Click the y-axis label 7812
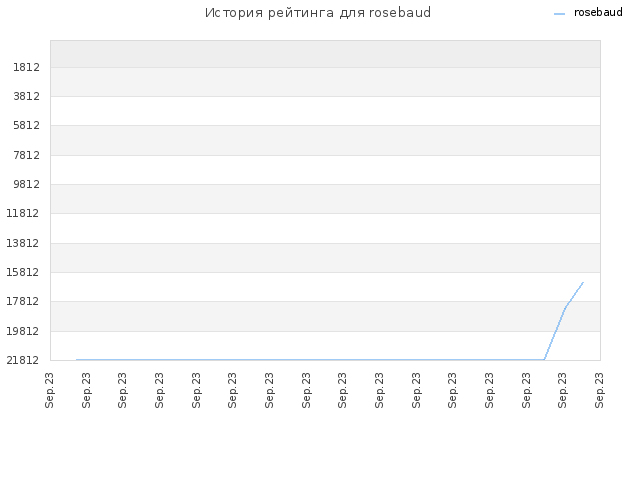Screen dimensions: 640x480 click(x=27, y=155)
